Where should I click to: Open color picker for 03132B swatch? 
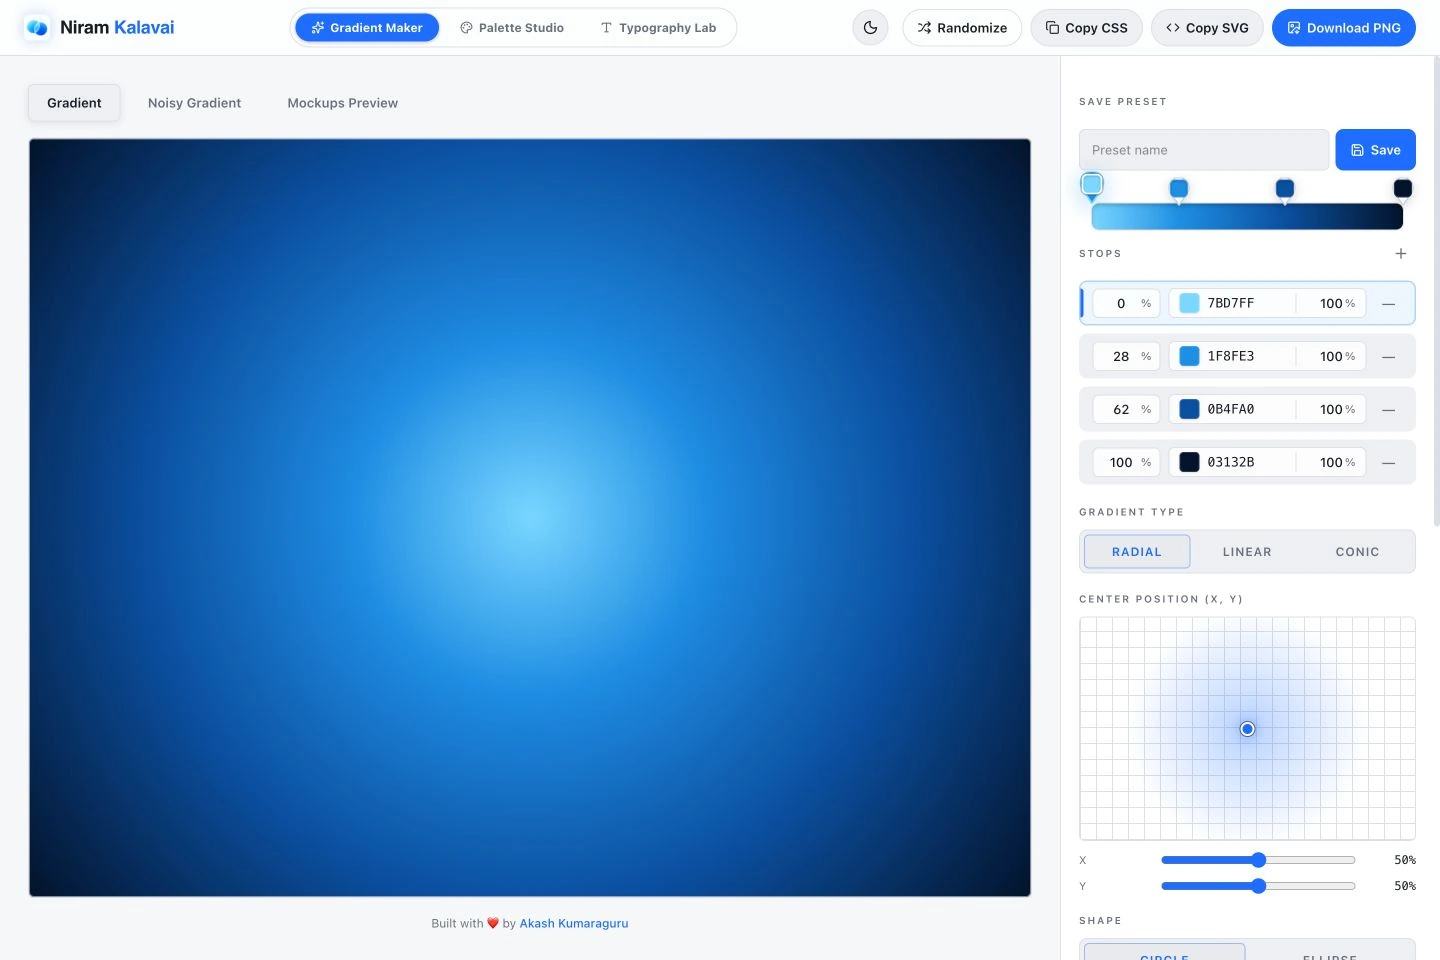click(x=1189, y=462)
